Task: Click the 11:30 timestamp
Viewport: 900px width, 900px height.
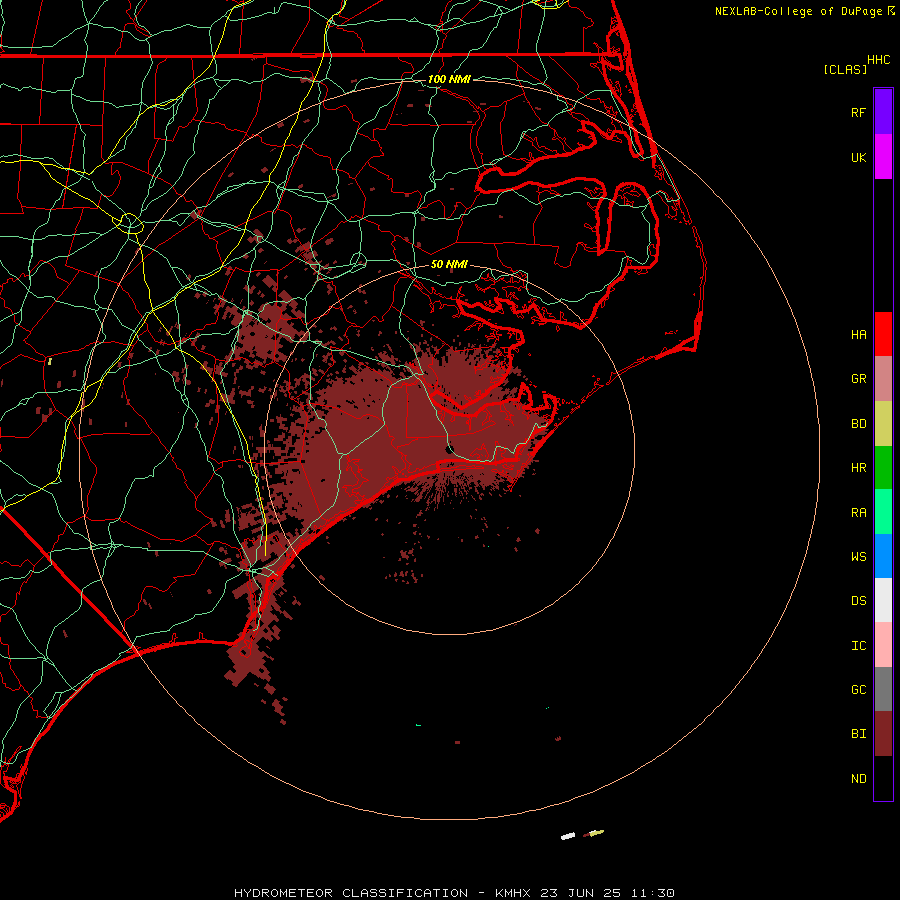Action: 652,893
